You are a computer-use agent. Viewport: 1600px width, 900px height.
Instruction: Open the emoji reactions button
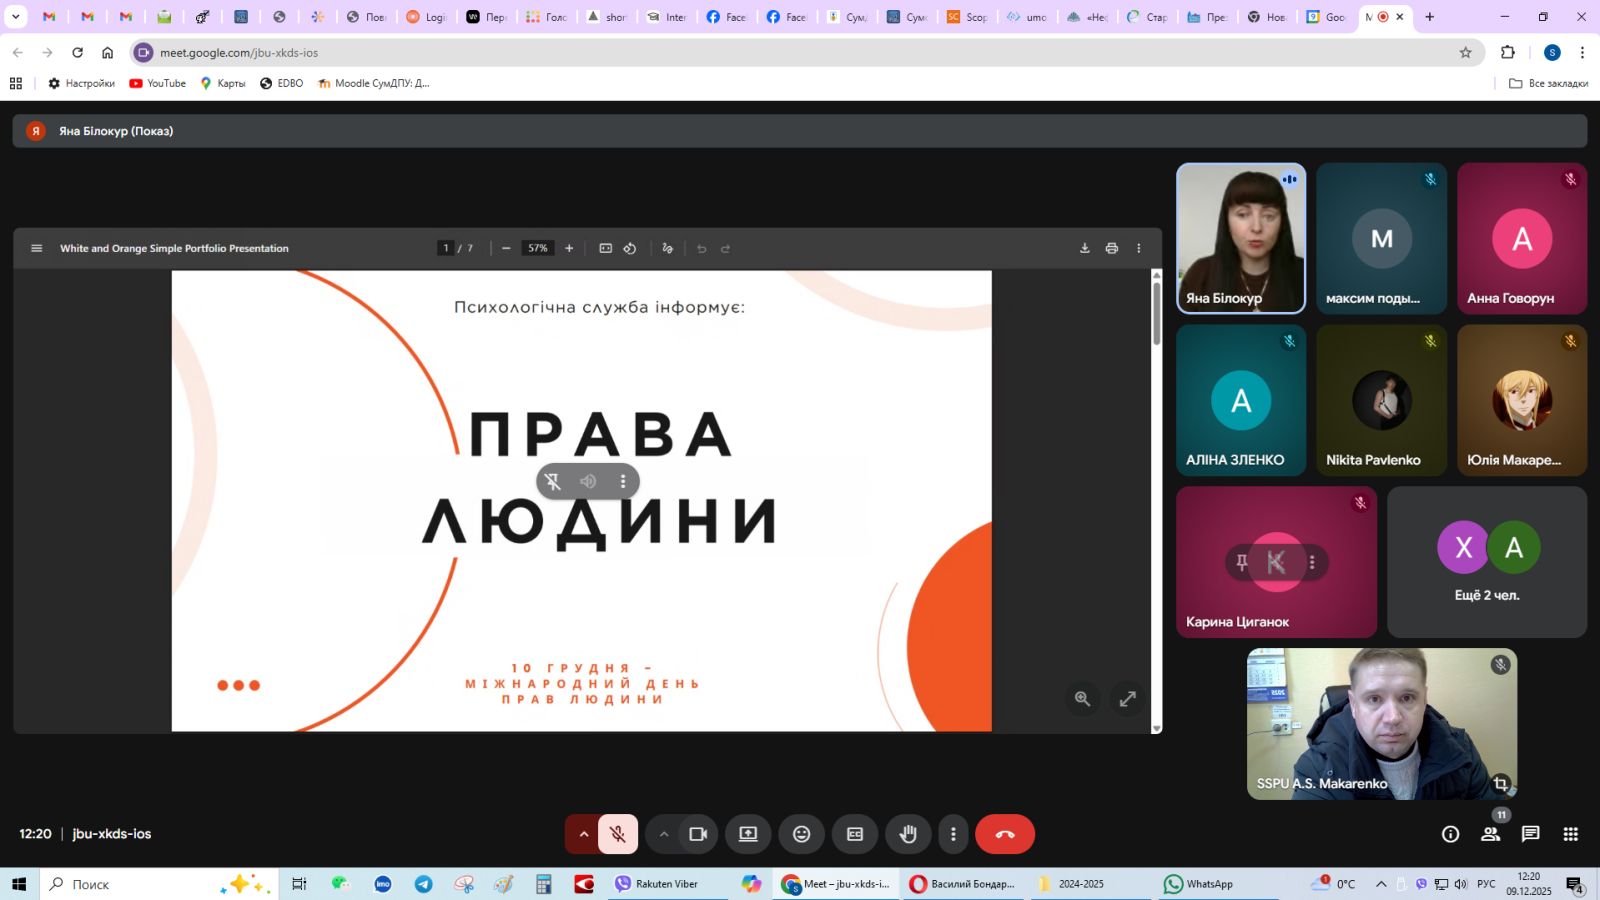point(801,834)
